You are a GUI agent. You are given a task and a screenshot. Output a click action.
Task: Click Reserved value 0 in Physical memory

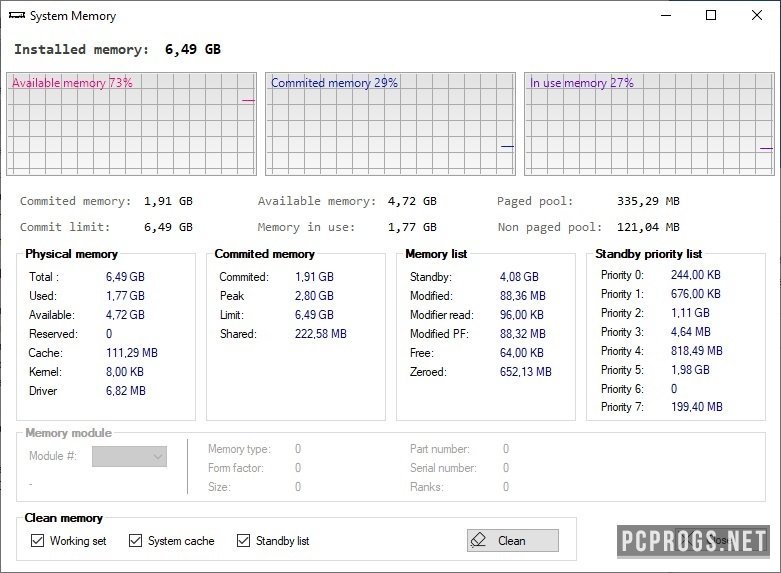109,334
